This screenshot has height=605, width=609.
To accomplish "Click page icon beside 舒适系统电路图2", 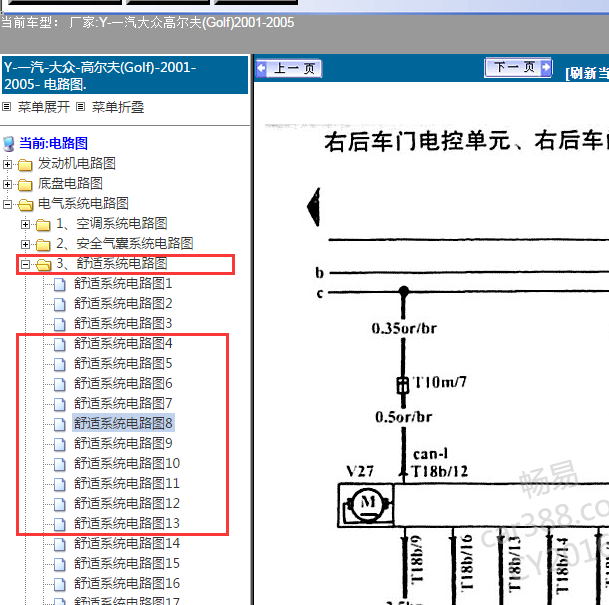I will click(59, 304).
